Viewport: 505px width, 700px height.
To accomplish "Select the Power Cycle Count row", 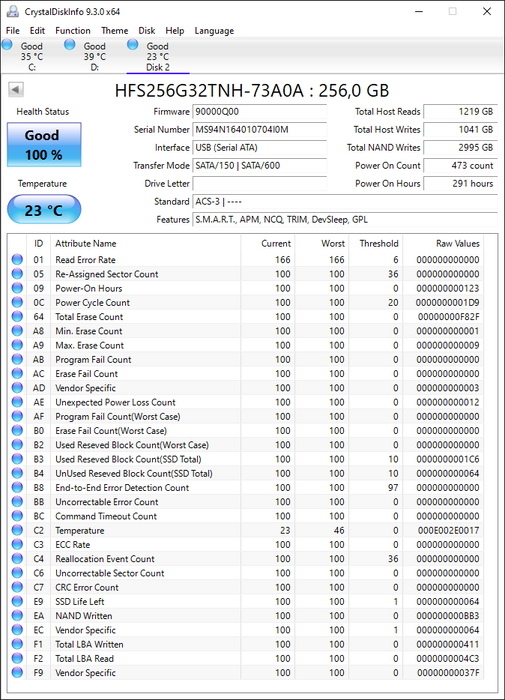I will coord(246,302).
